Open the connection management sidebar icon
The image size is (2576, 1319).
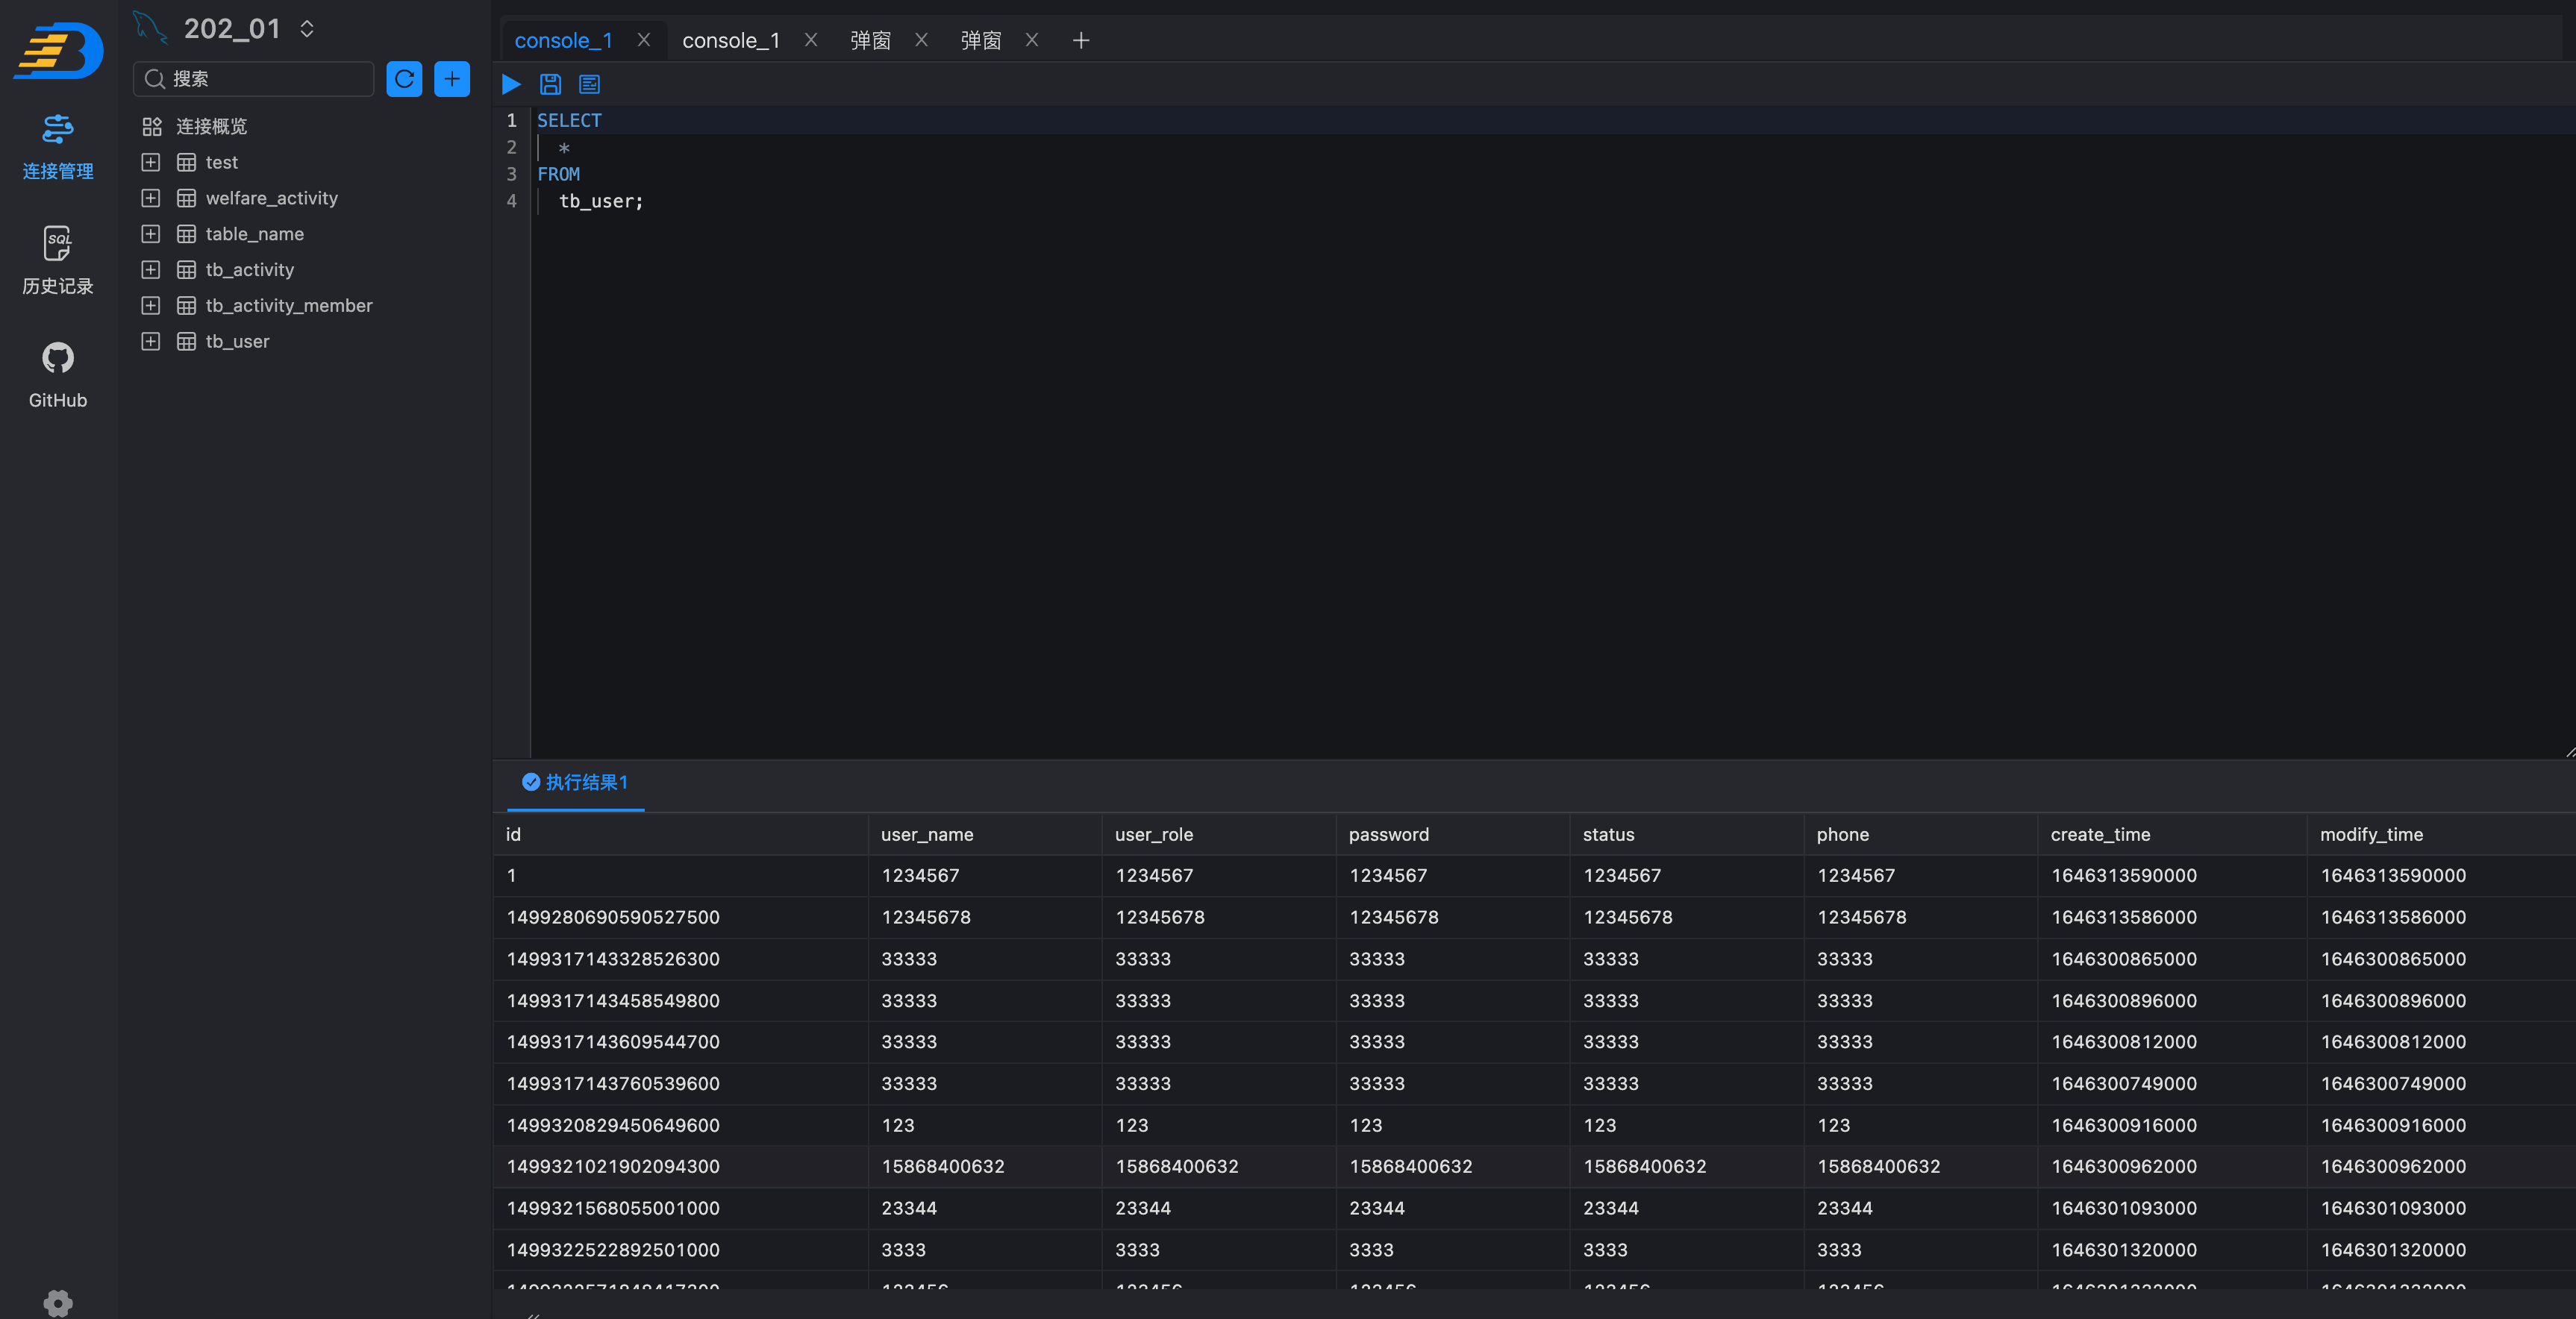pos(58,146)
